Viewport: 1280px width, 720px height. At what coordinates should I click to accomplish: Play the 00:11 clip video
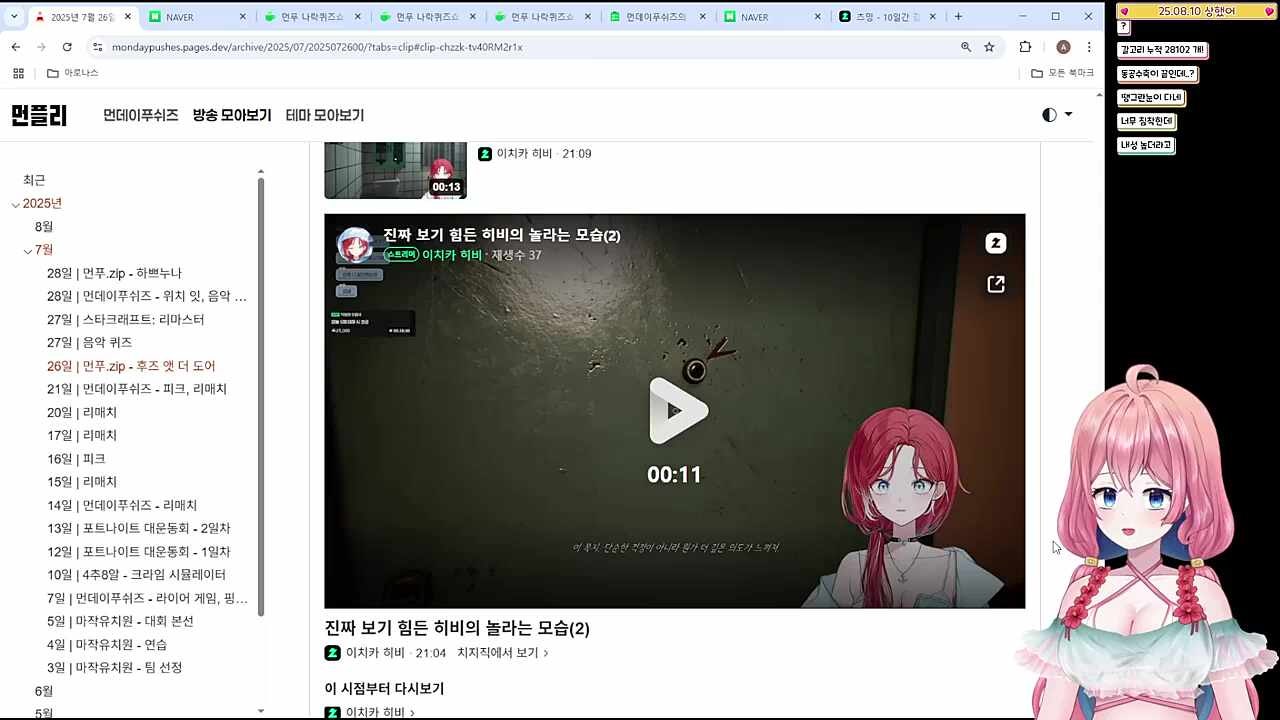678,411
